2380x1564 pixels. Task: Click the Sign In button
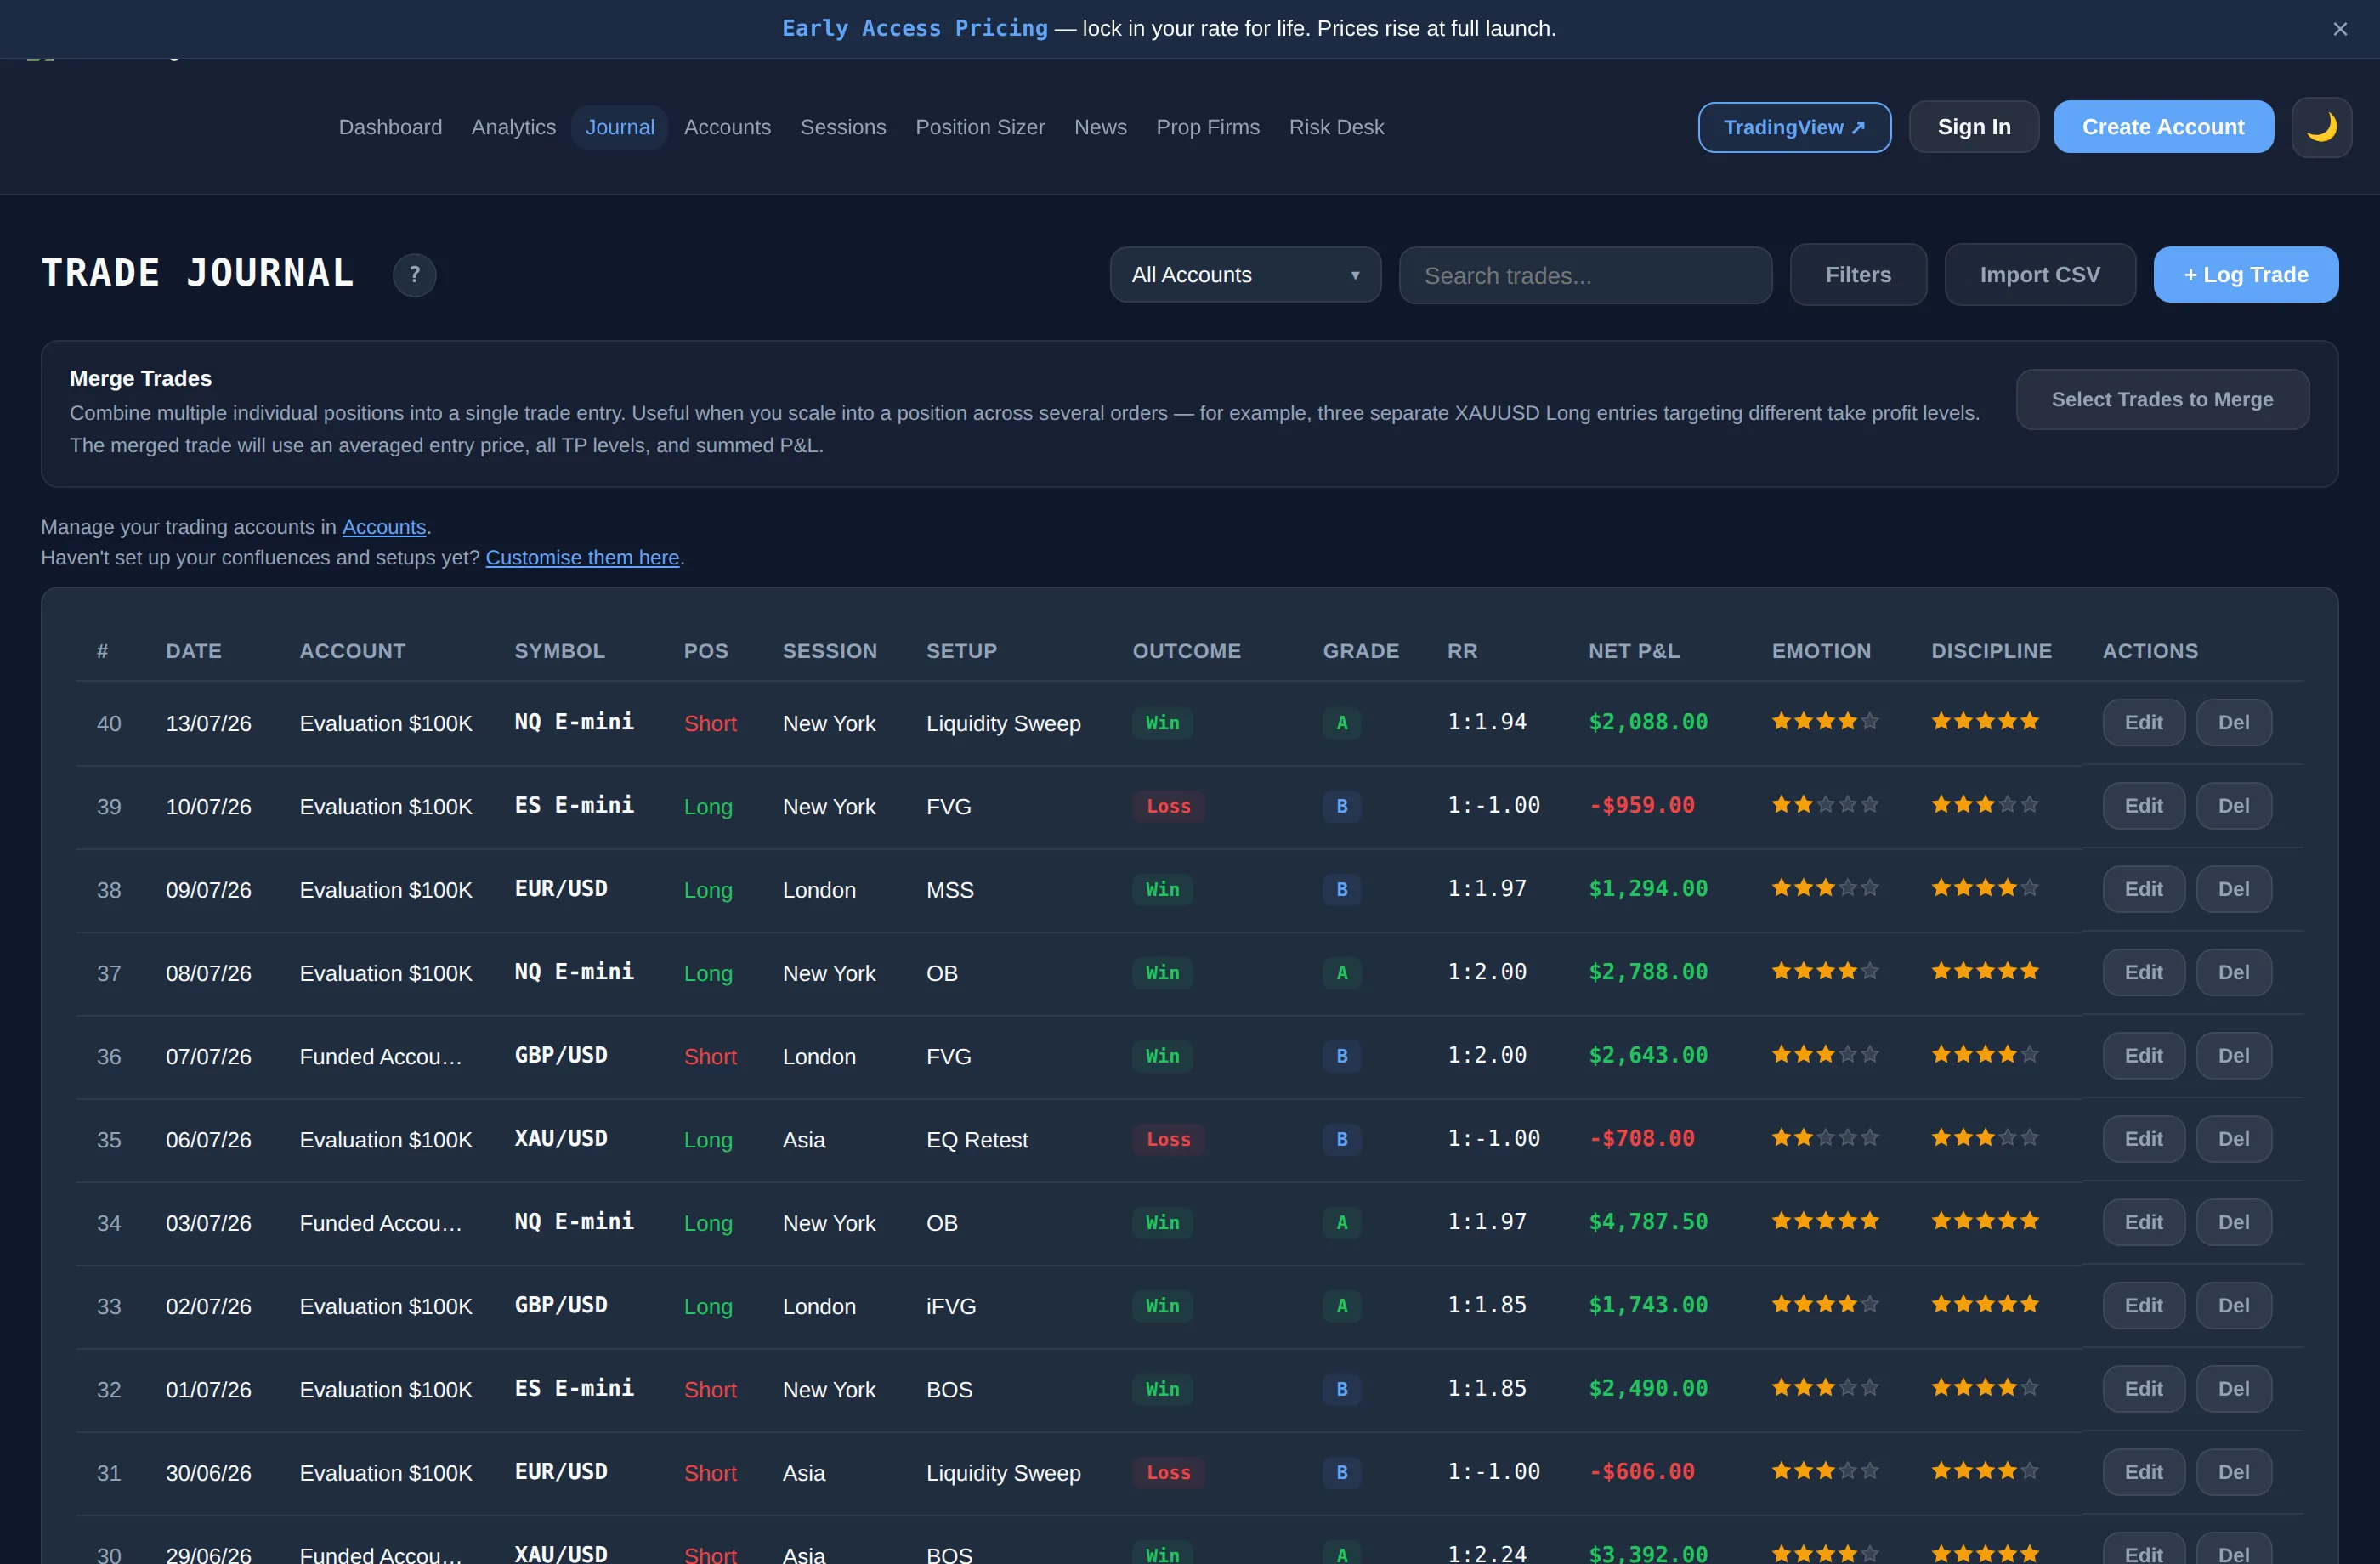coord(1973,127)
